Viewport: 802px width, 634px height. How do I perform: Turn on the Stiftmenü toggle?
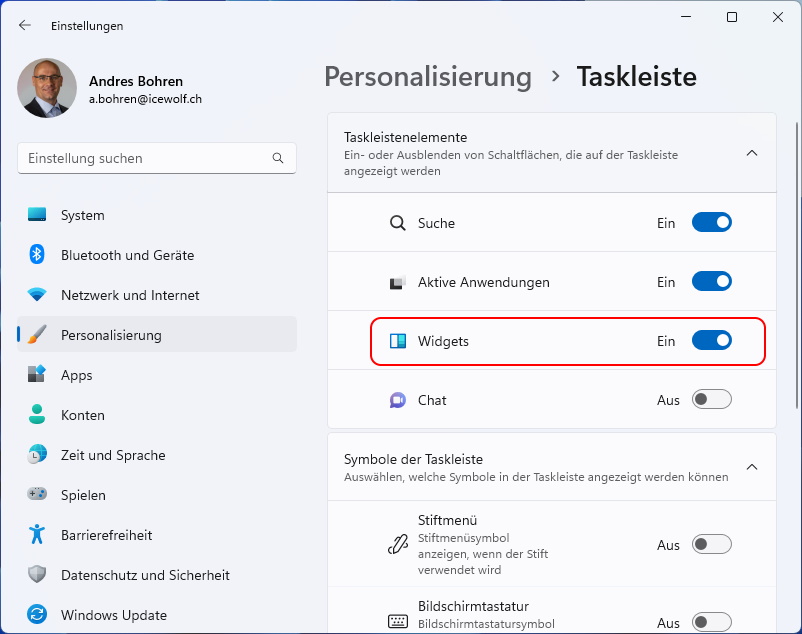(x=711, y=545)
